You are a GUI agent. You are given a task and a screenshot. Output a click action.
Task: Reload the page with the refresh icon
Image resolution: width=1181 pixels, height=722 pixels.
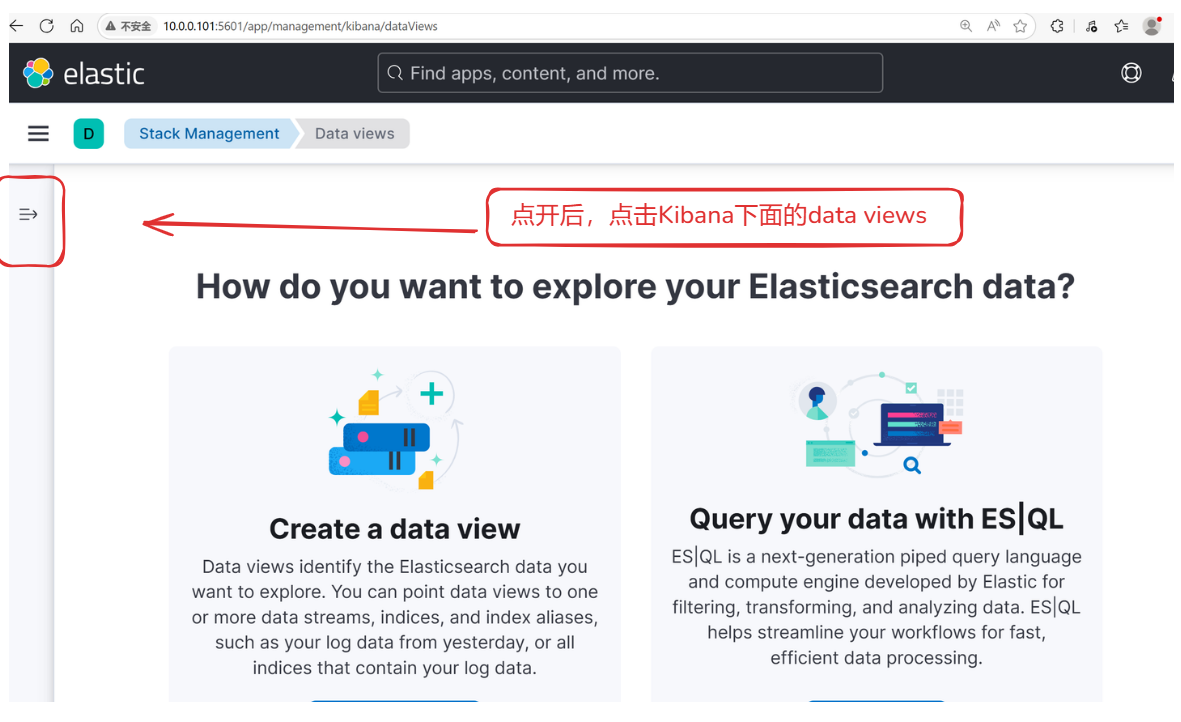click(47, 26)
